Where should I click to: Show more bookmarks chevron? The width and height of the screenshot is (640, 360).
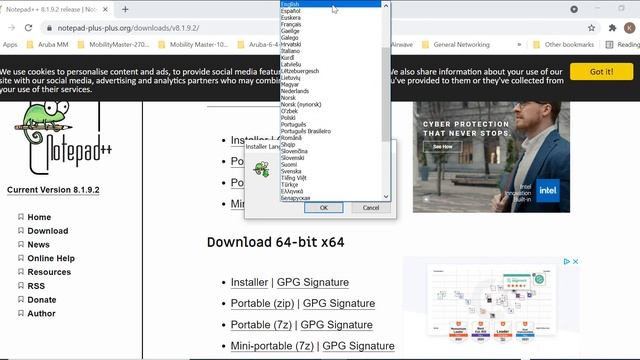tap(519, 44)
